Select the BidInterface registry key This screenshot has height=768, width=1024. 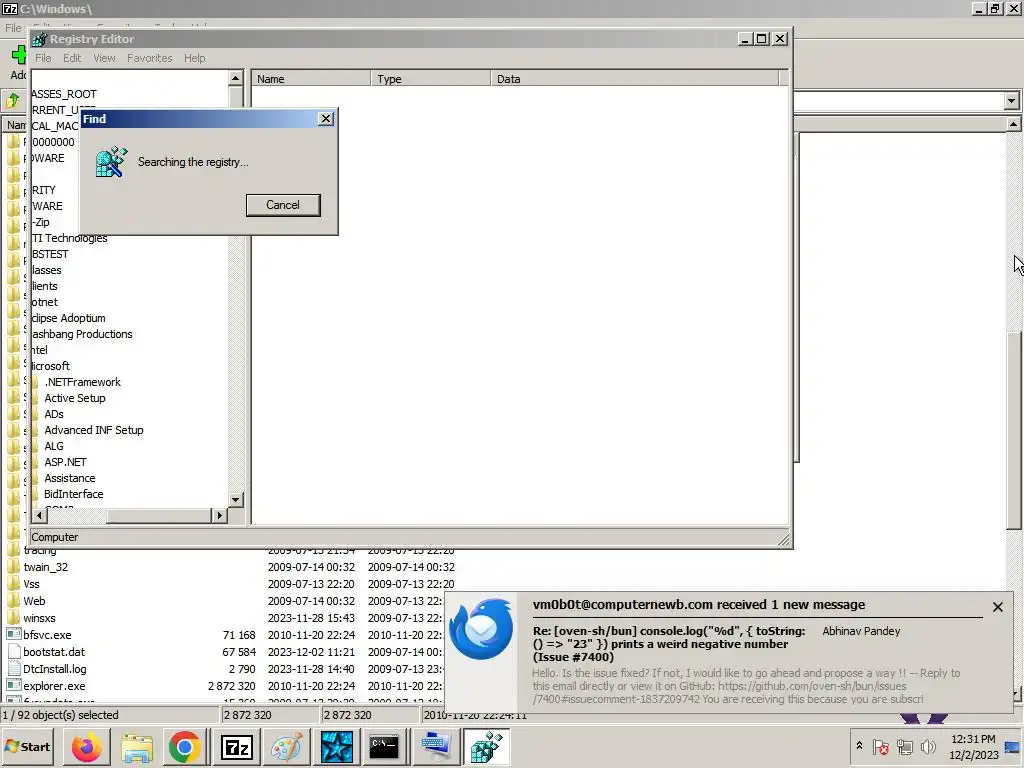[x=73, y=494]
